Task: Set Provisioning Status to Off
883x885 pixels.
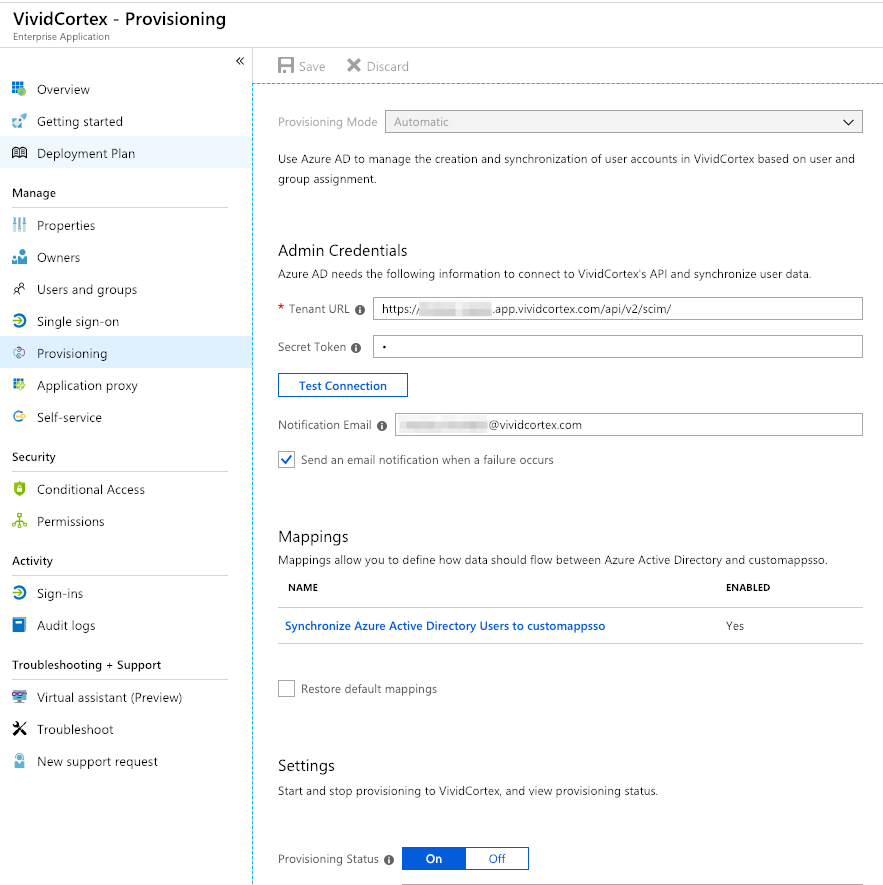Action: pos(497,858)
